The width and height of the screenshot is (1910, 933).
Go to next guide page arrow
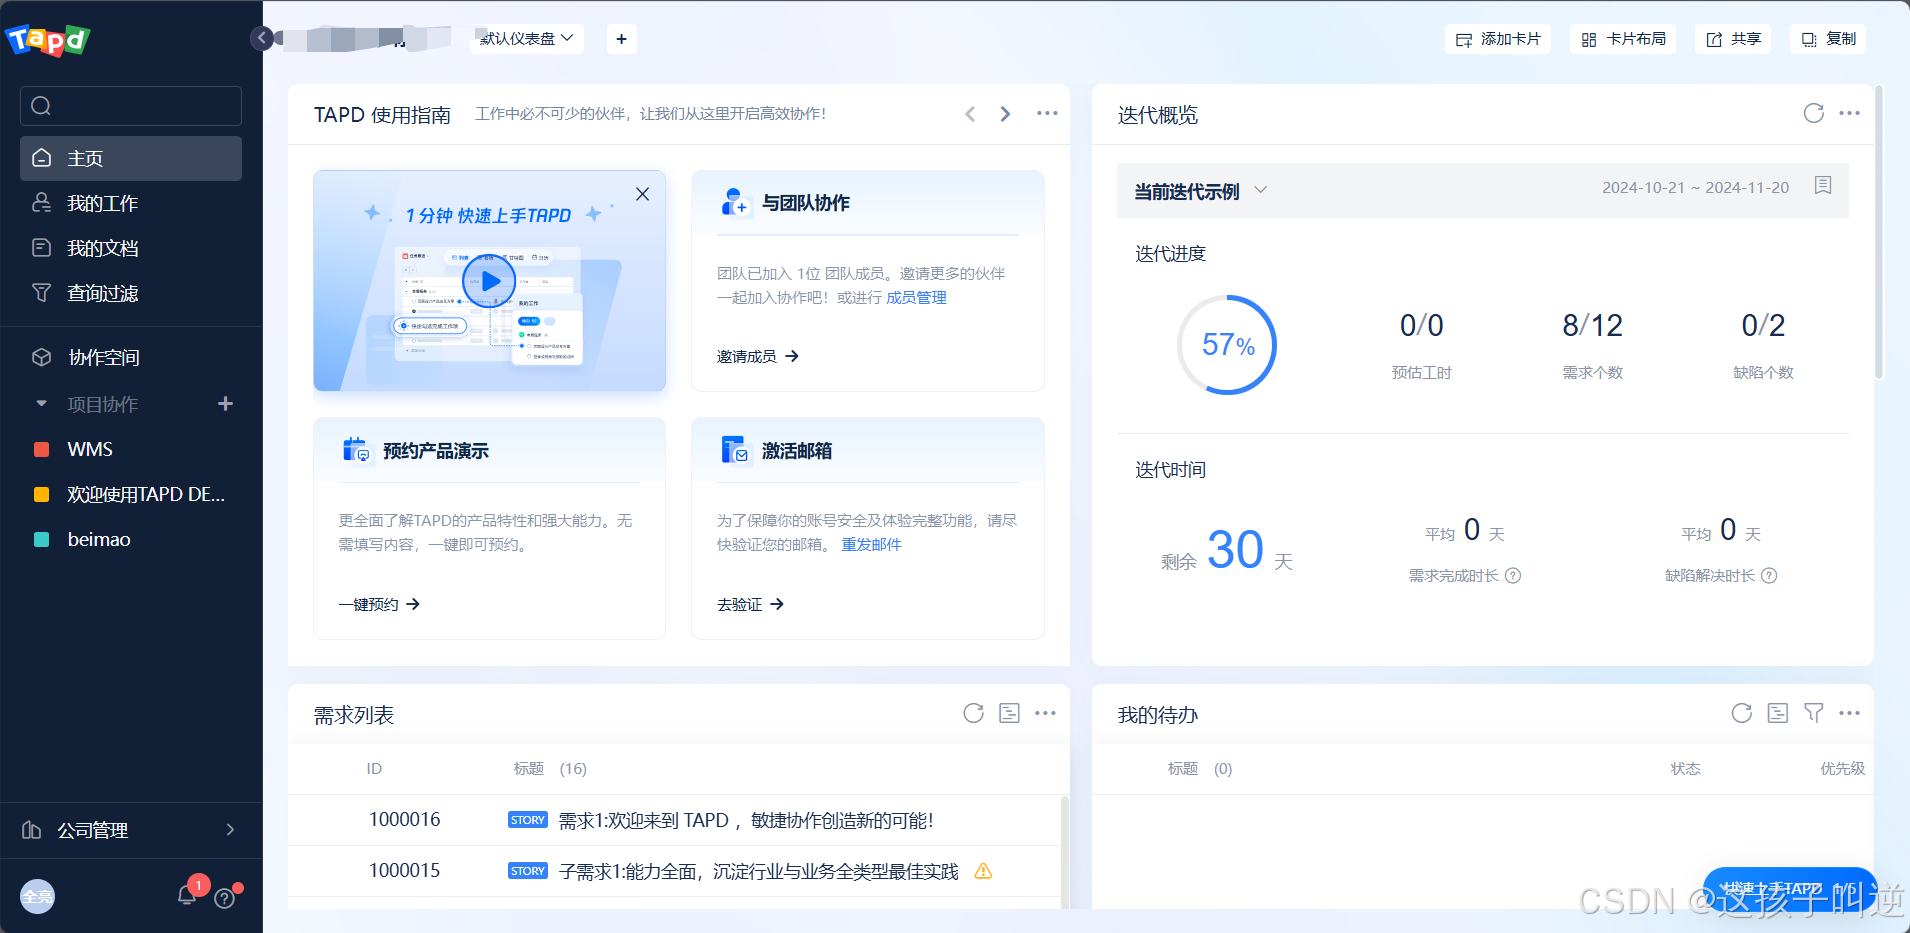(1005, 114)
